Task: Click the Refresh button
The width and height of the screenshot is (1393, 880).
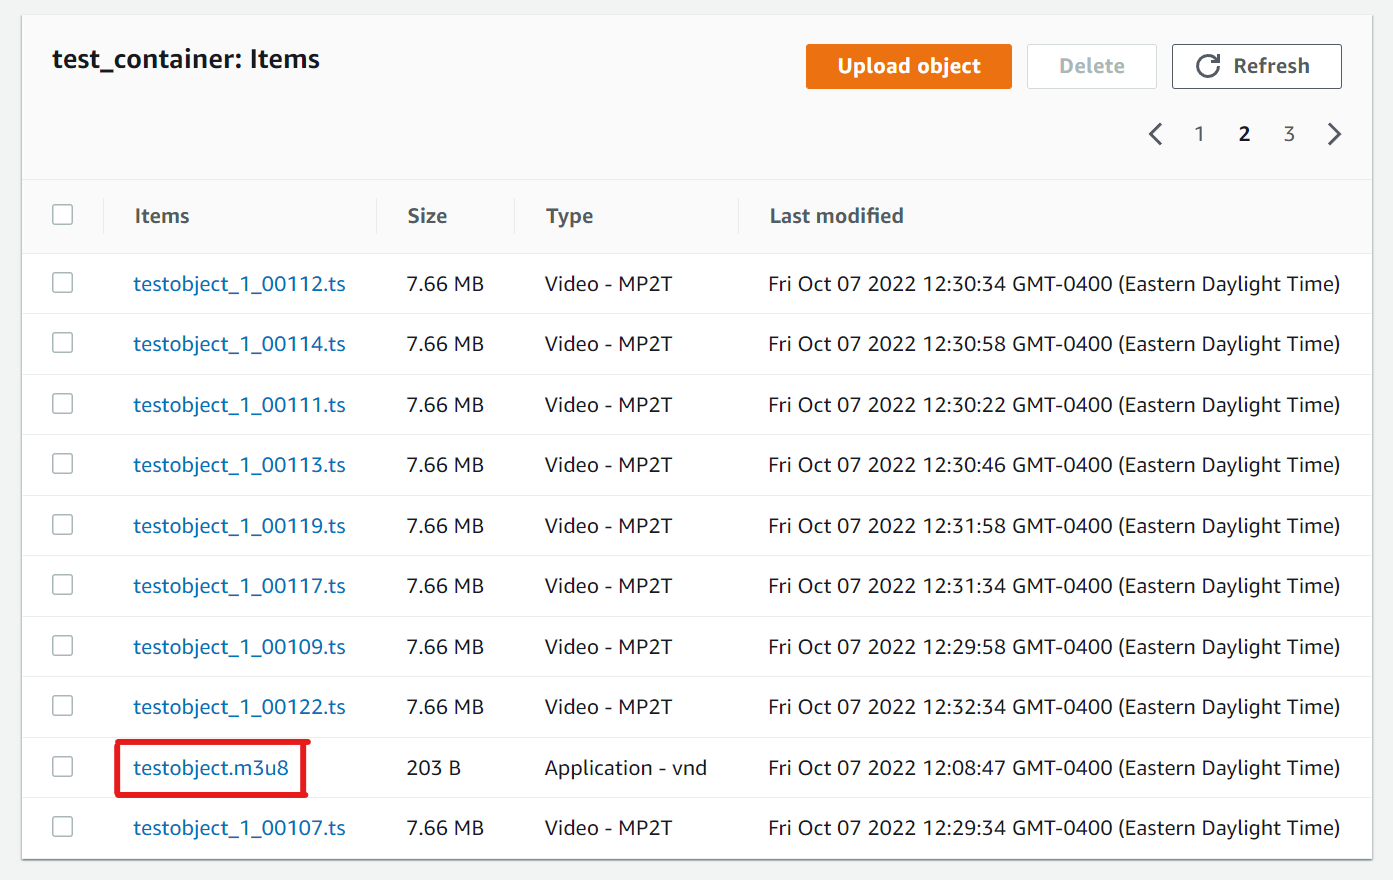Action: coord(1256,66)
